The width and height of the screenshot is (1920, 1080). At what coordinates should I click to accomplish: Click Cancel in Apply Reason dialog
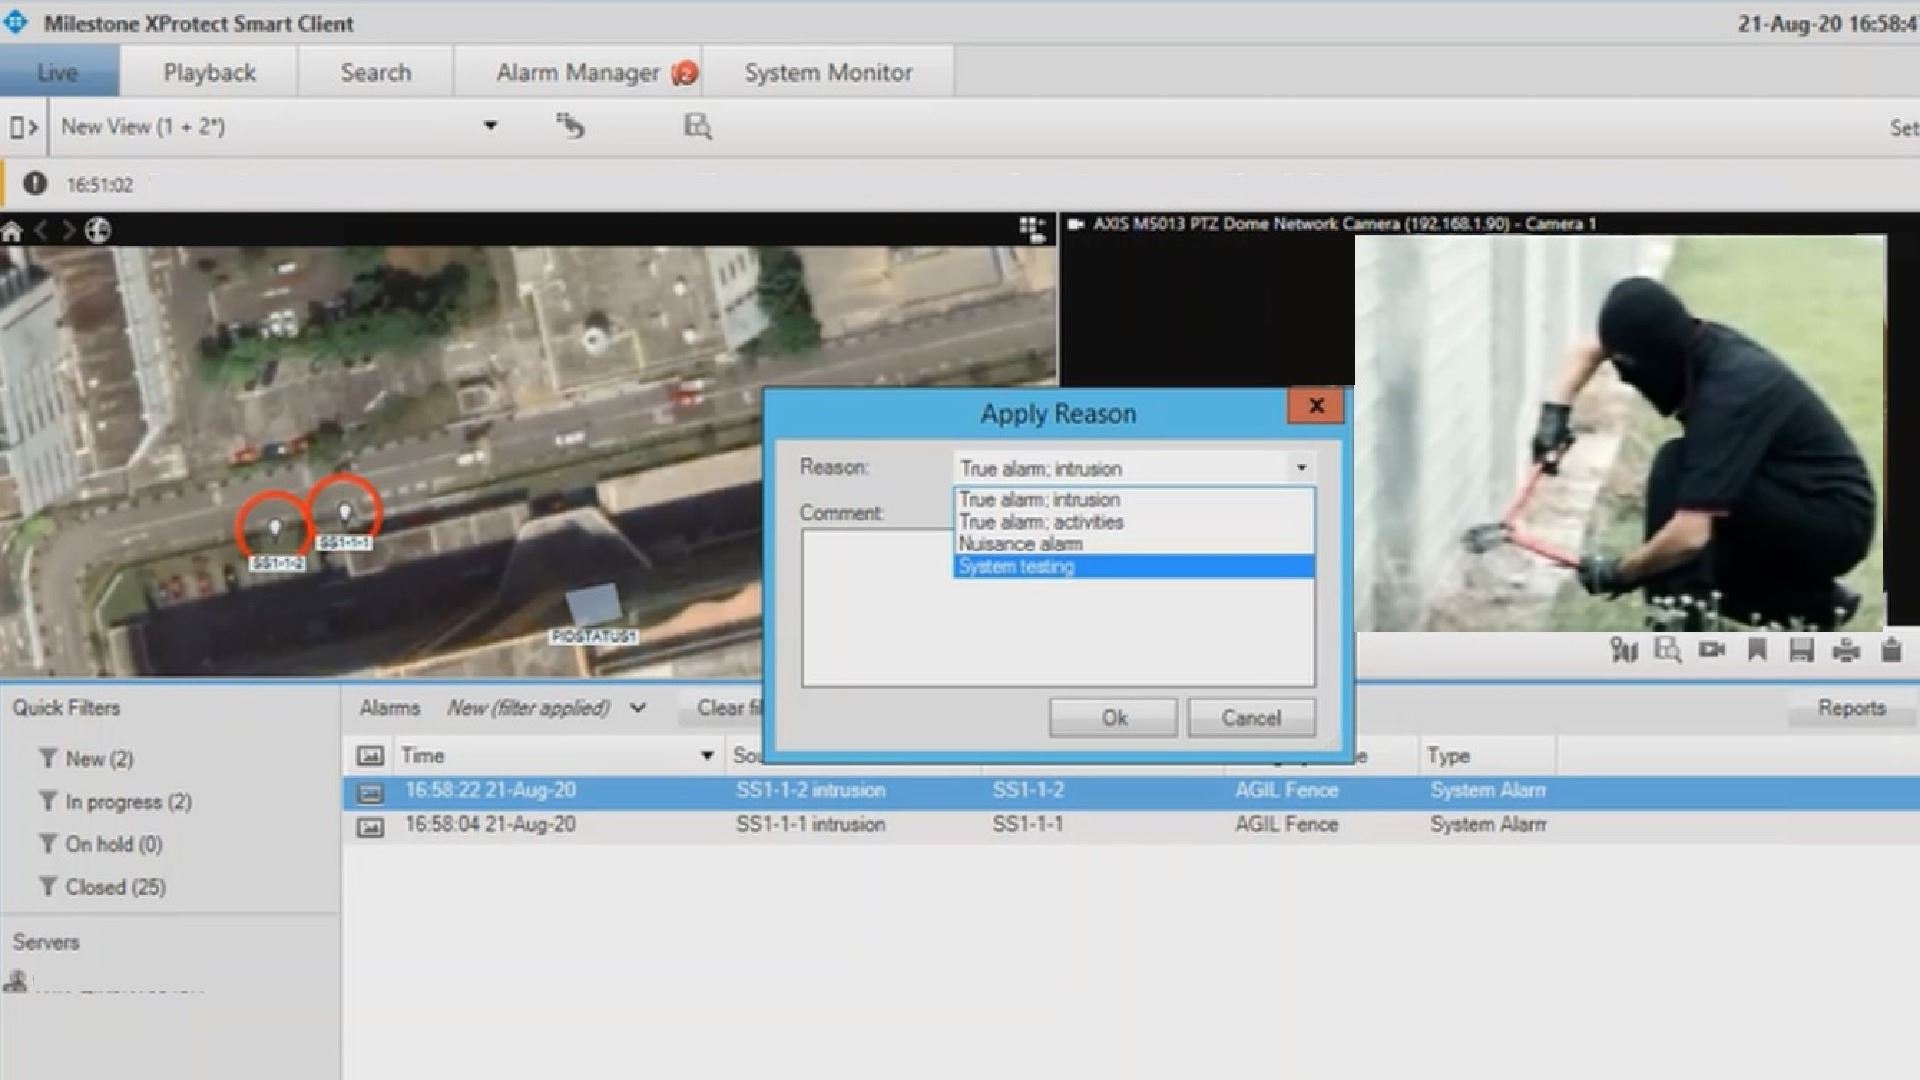tap(1251, 718)
